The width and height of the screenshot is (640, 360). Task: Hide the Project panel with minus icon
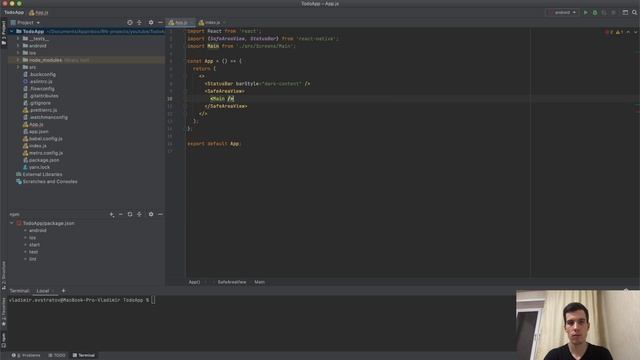160,22
